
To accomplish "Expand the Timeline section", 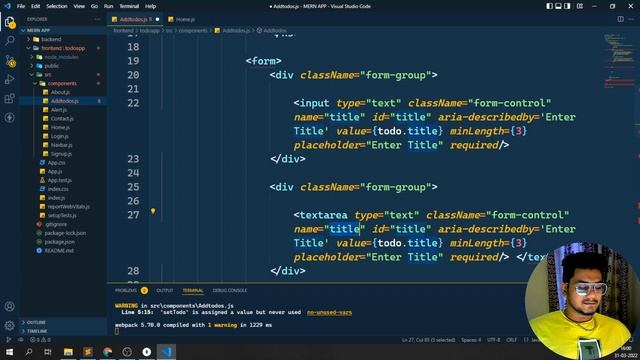I will tap(37, 331).
